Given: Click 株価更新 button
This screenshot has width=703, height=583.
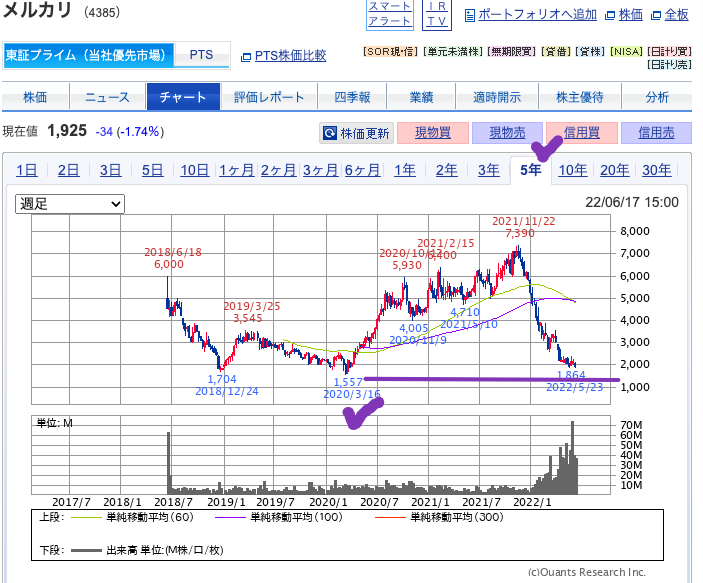Looking at the screenshot, I should click(x=356, y=133).
